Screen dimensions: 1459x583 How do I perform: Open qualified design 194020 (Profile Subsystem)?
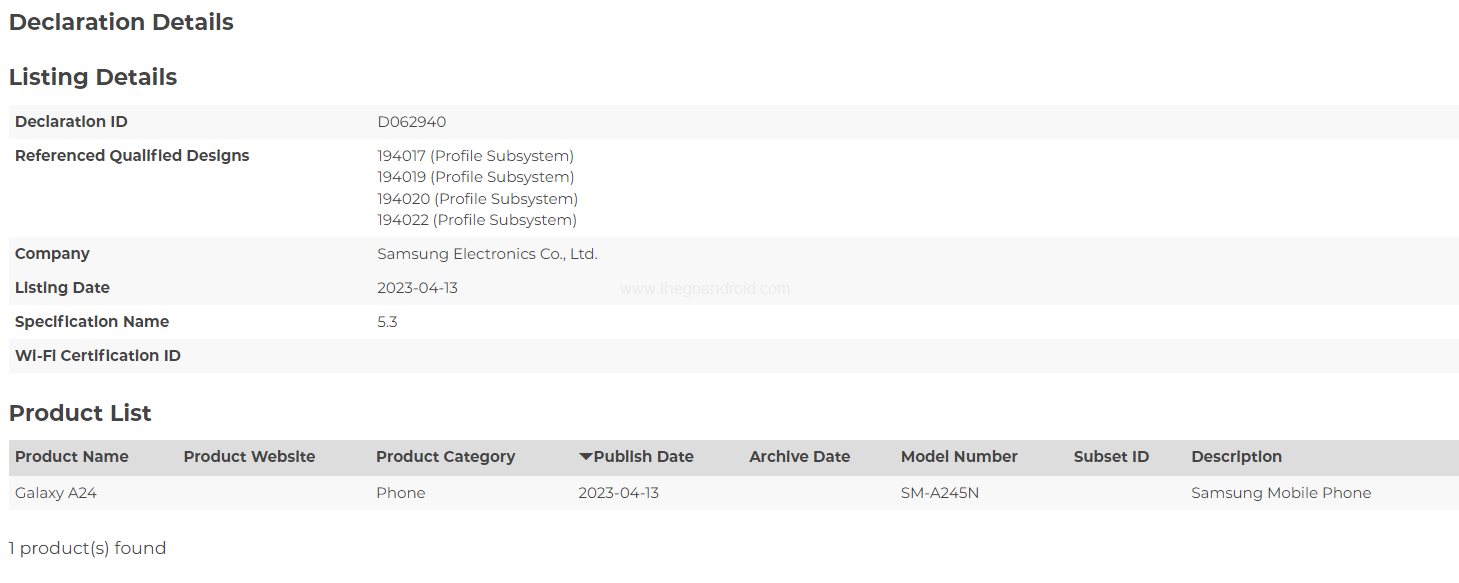point(477,199)
